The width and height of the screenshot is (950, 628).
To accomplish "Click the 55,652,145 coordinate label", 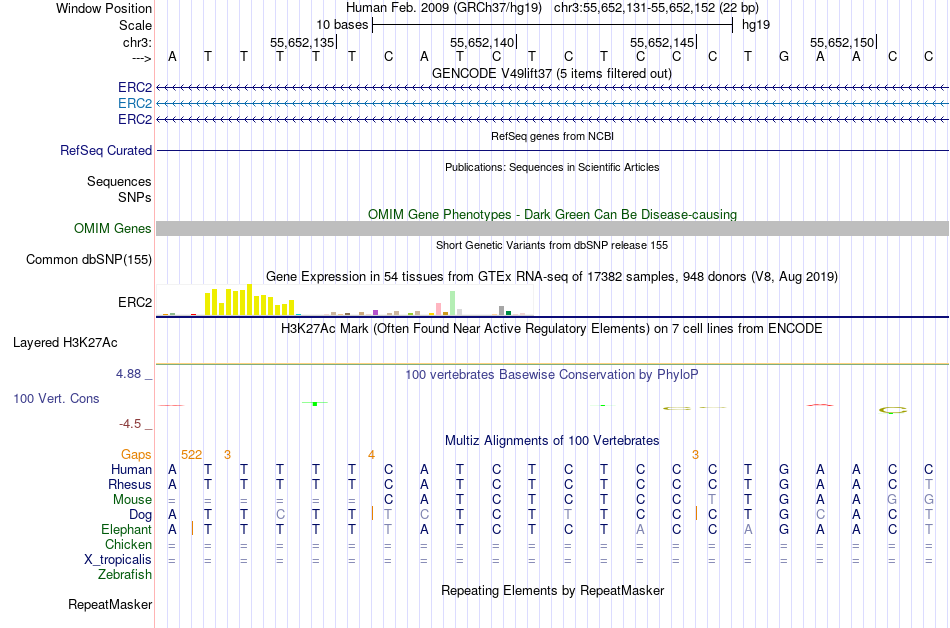I will pos(662,42).
